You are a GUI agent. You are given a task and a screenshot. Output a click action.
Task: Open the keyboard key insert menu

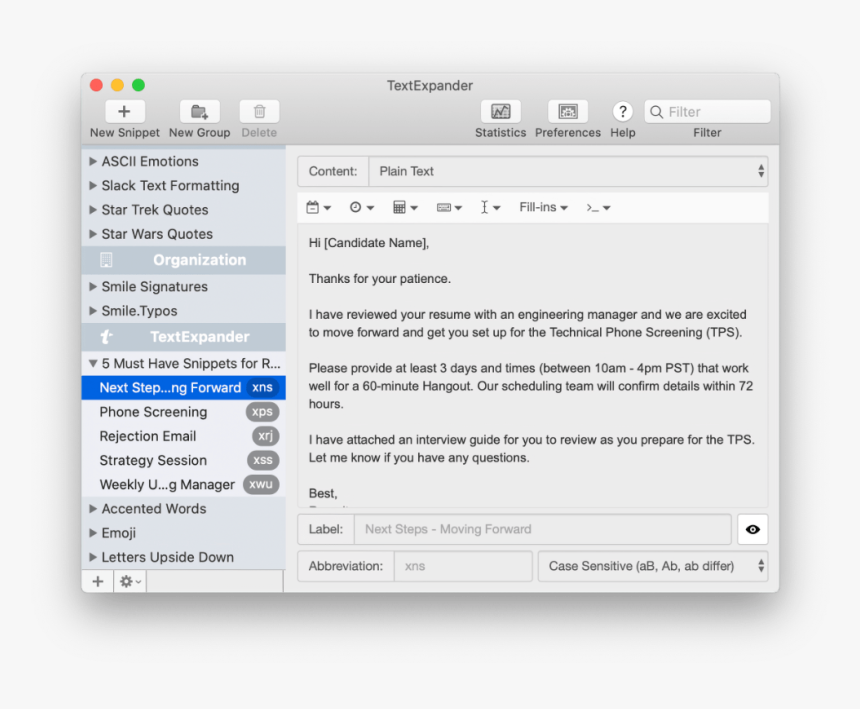pos(449,207)
